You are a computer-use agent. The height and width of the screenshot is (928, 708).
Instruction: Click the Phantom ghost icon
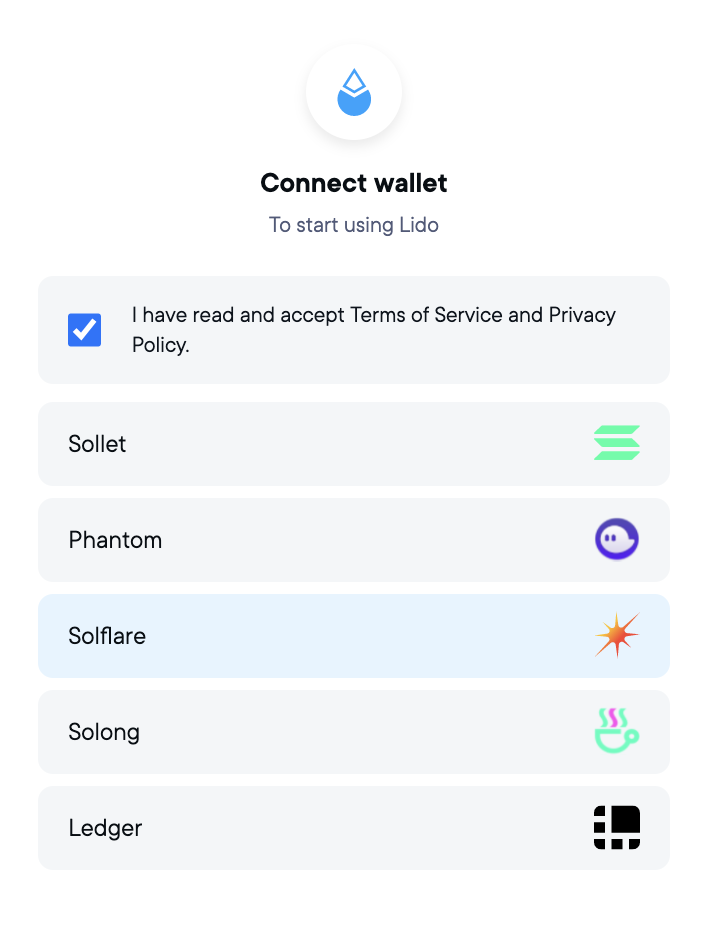(617, 540)
